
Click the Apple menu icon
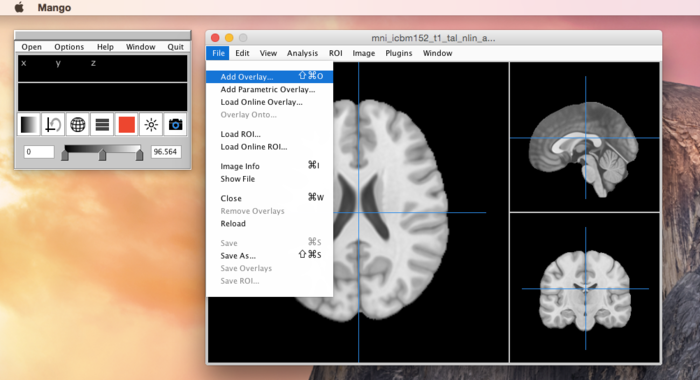pyautogui.click(x=19, y=8)
